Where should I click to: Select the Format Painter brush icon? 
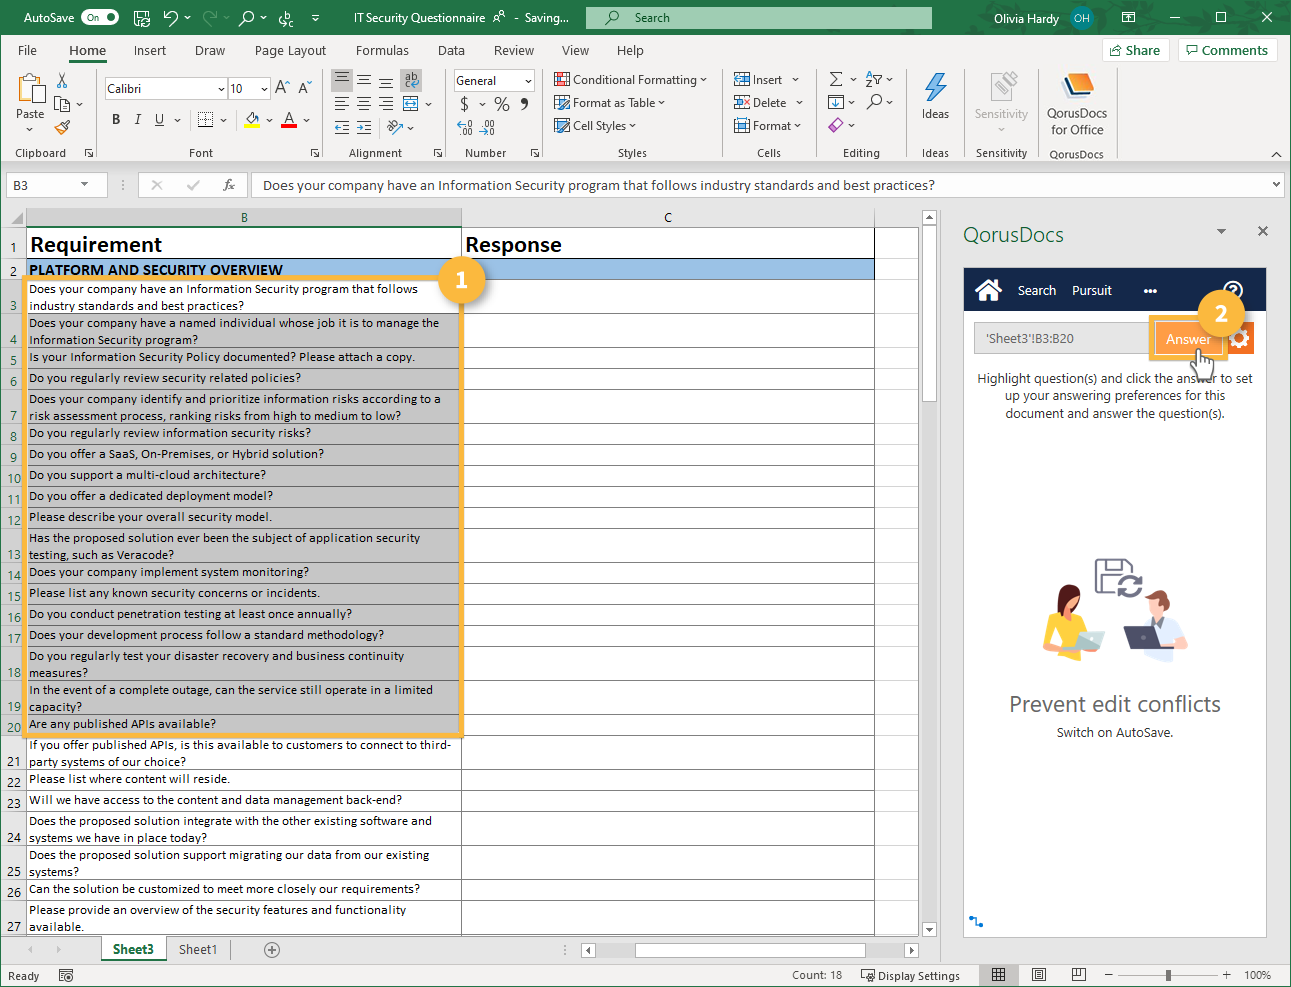pyautogui.click(x=62, y=127)
